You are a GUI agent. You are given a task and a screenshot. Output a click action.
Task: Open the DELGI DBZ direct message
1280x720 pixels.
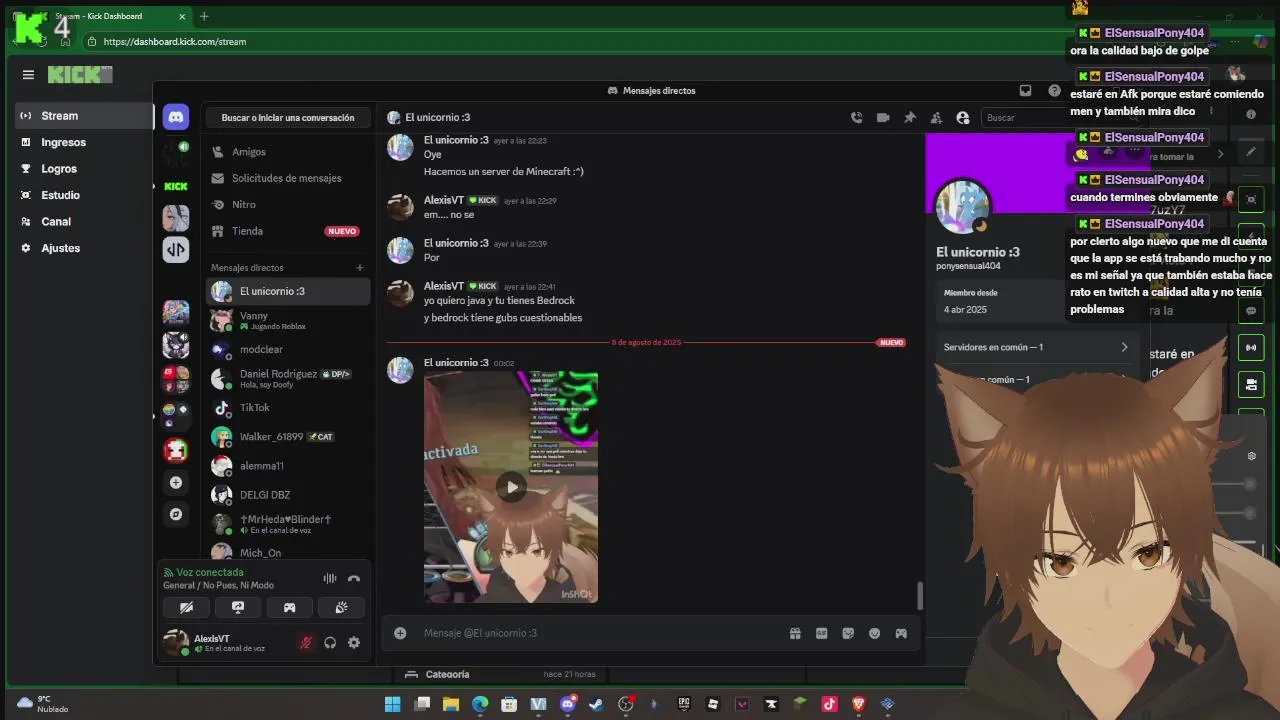289,495
